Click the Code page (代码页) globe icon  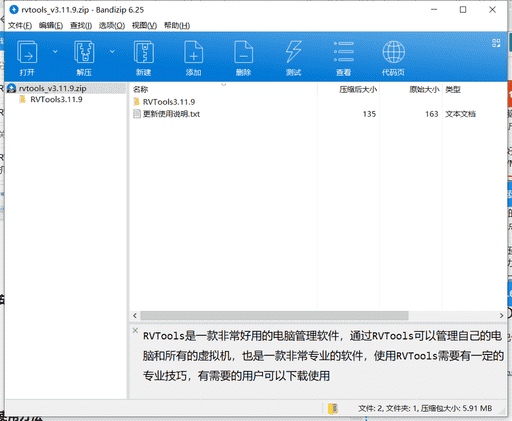pos(394,52)
